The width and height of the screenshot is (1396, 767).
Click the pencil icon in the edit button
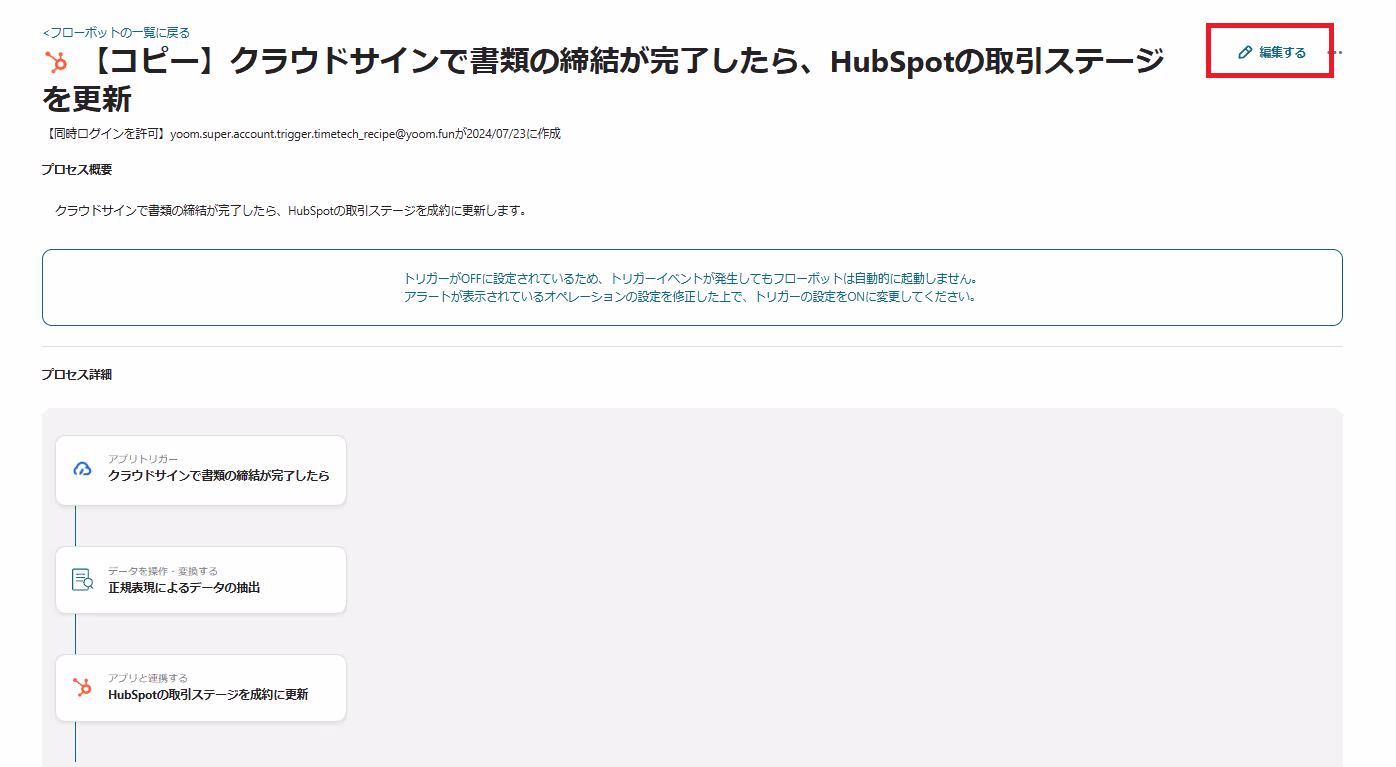click(x=1245, y=52)
